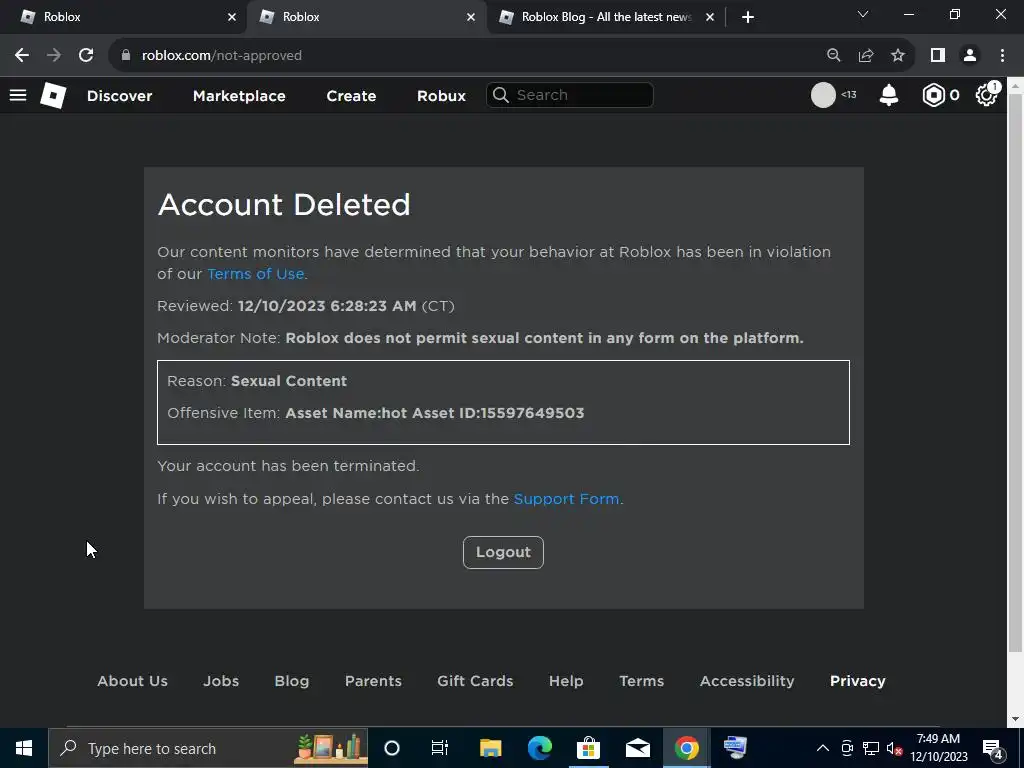Click the search magnifier in Roblox search
The height and width of the screenshot is (768, 1024).
point(501,95)
